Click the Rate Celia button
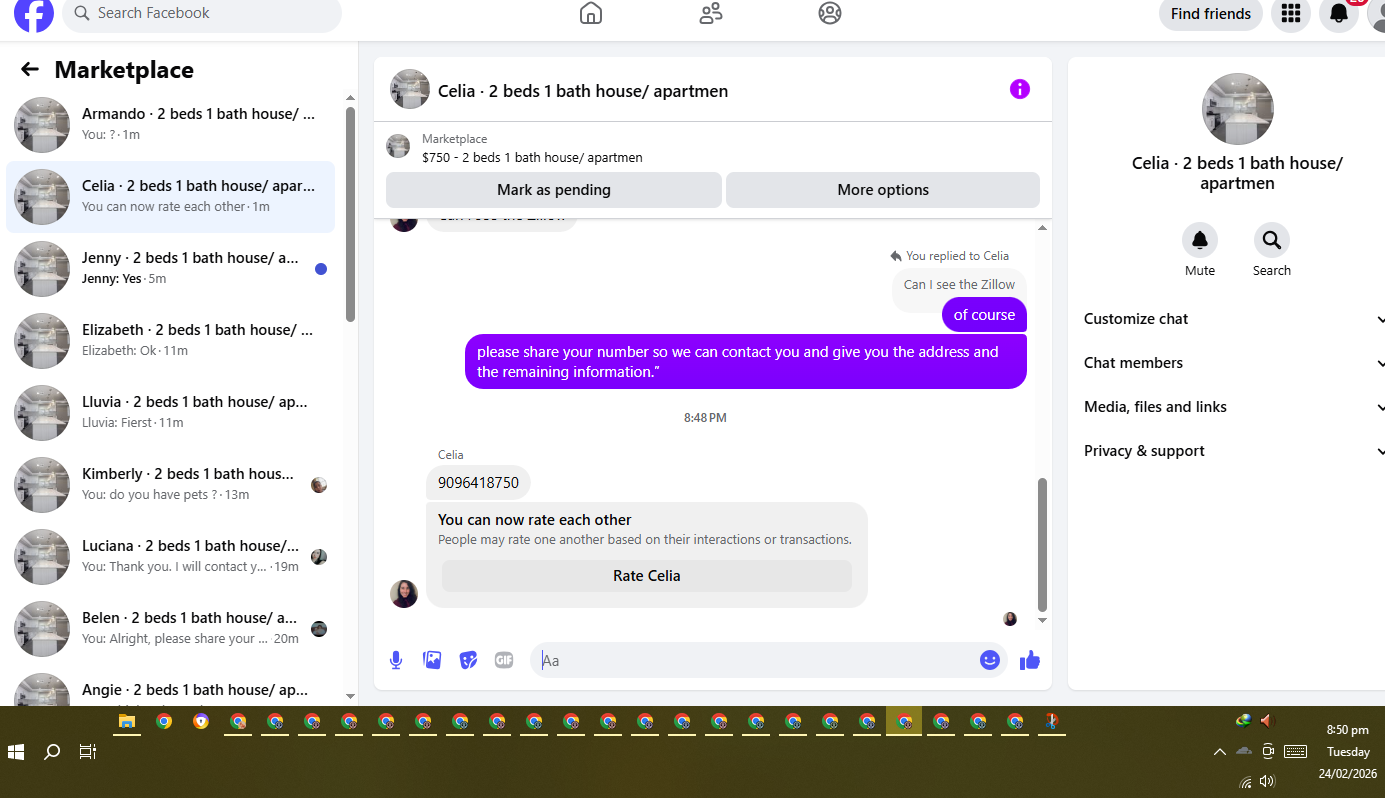1385x798 pixels. tap(647, 576)
